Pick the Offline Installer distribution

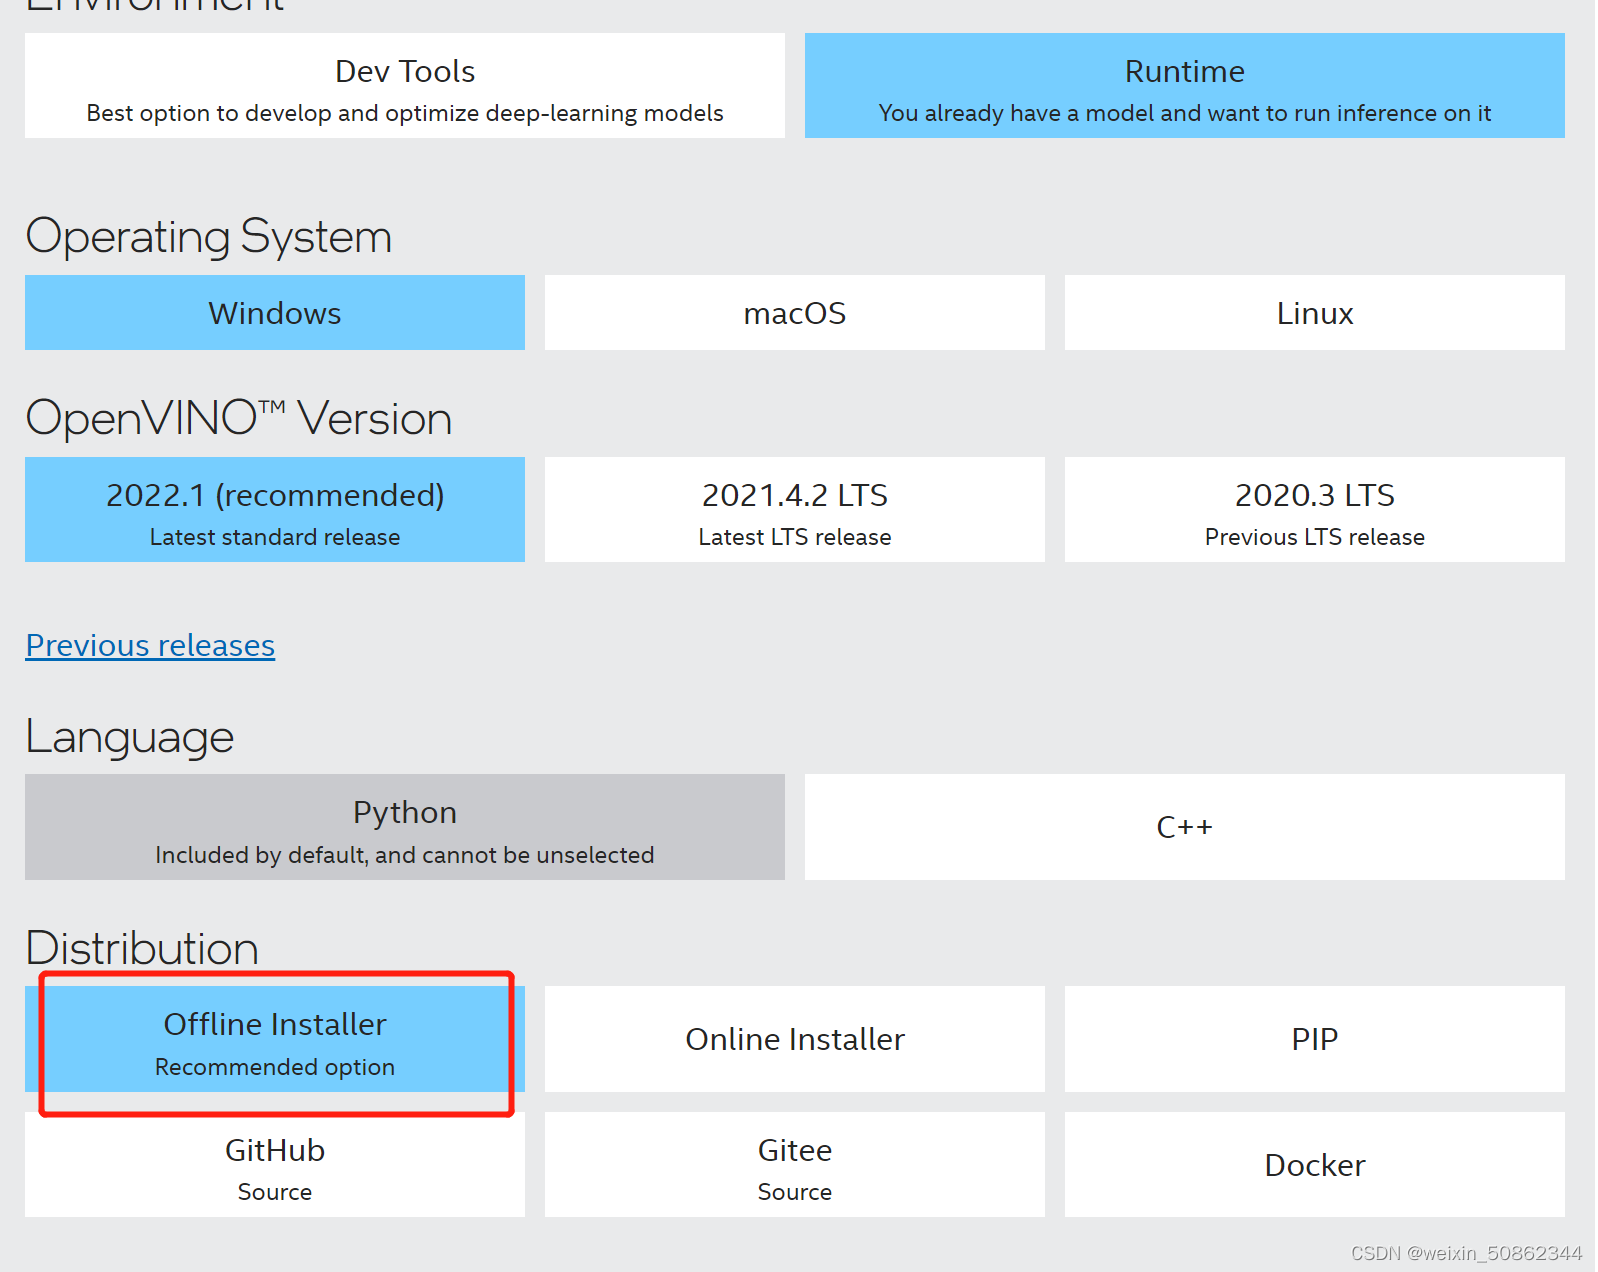[x=275, y=1039]
